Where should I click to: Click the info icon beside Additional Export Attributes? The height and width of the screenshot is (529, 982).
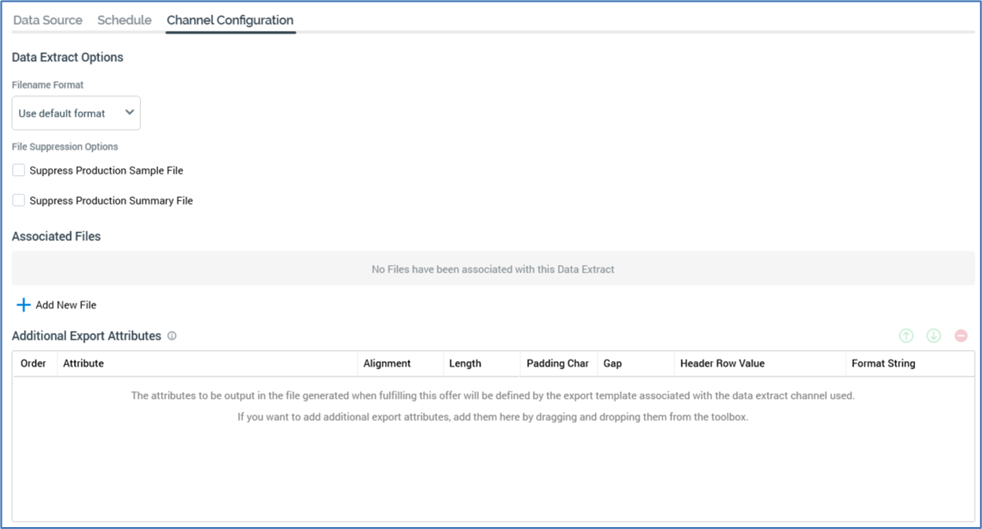[x=172, y=337]
